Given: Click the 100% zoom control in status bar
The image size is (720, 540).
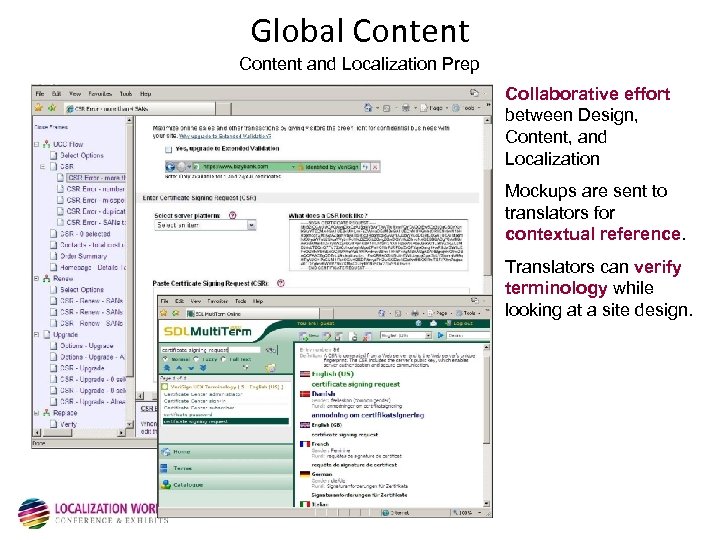Looking at the screenshot, I should click(466, 512).
